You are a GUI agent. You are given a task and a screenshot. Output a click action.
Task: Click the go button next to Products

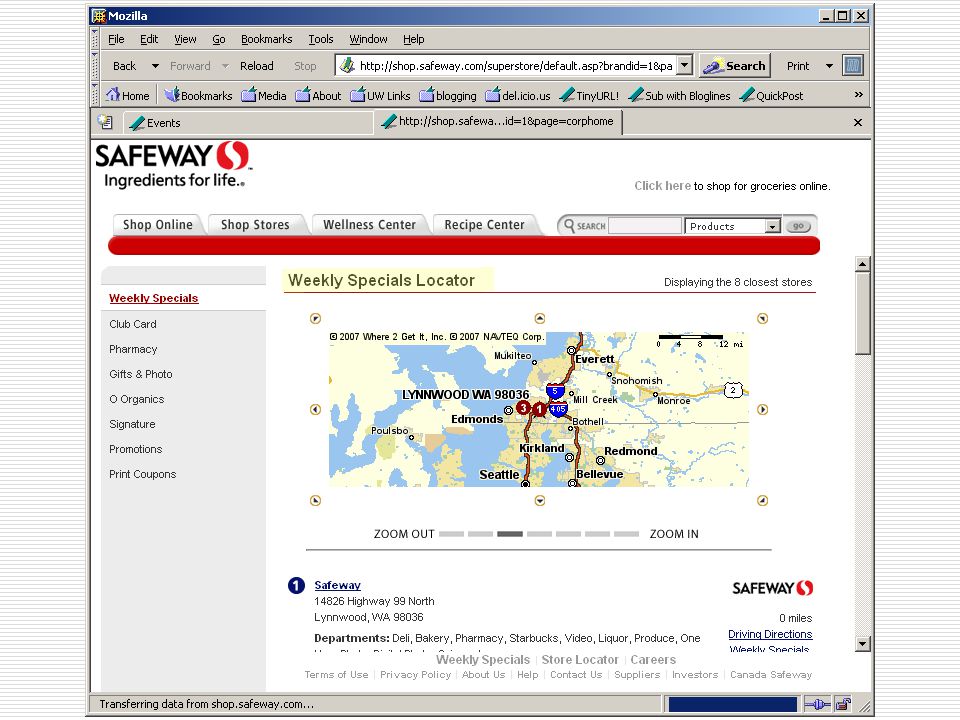click(x=798, y=226)
